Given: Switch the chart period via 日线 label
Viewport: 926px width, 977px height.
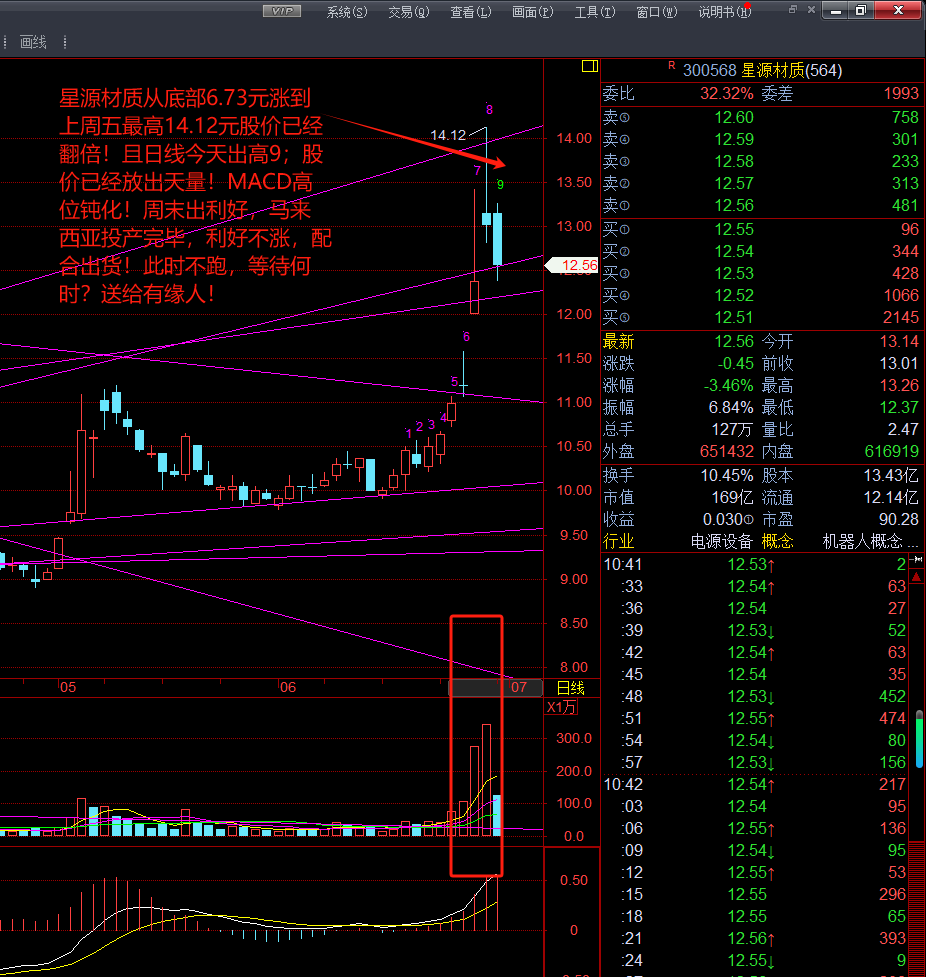Looking at the screenshot, I should tap(570, 688).
